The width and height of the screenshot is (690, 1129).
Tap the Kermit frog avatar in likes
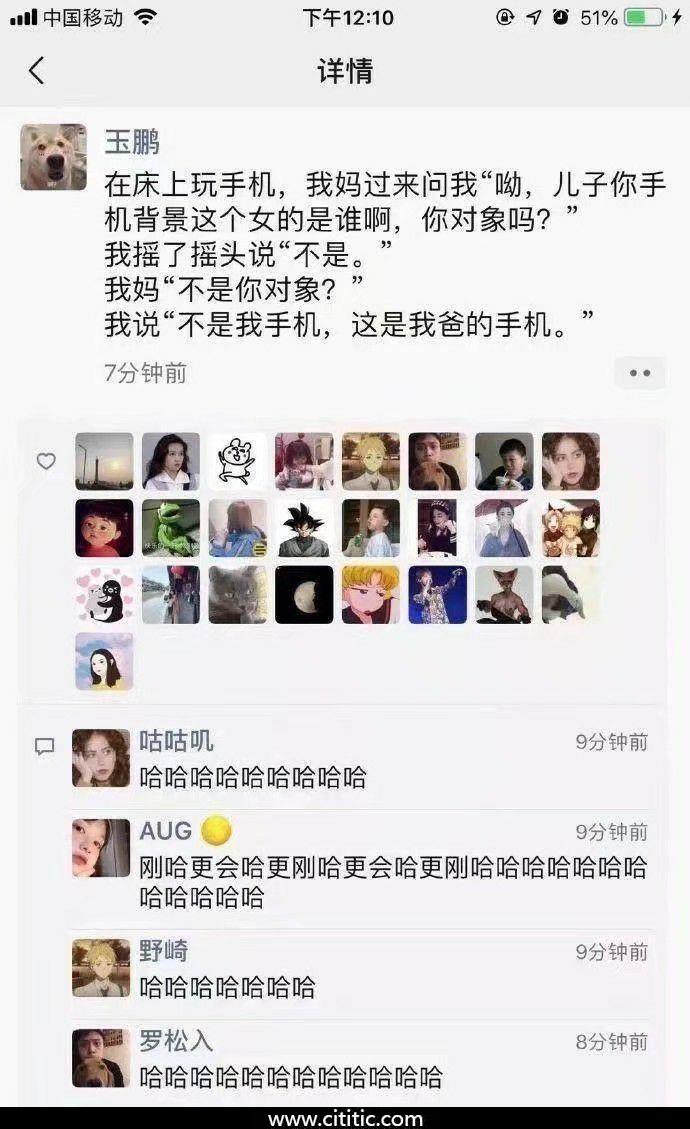[x=171, y=528]
